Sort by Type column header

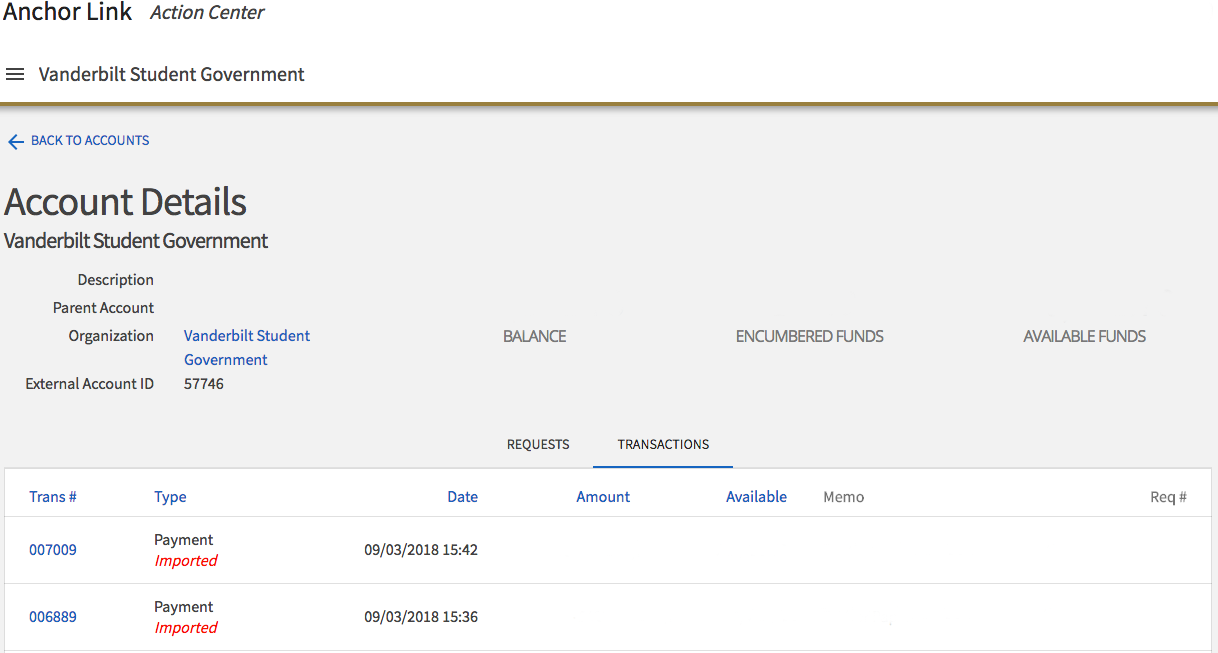coord(170,497)
